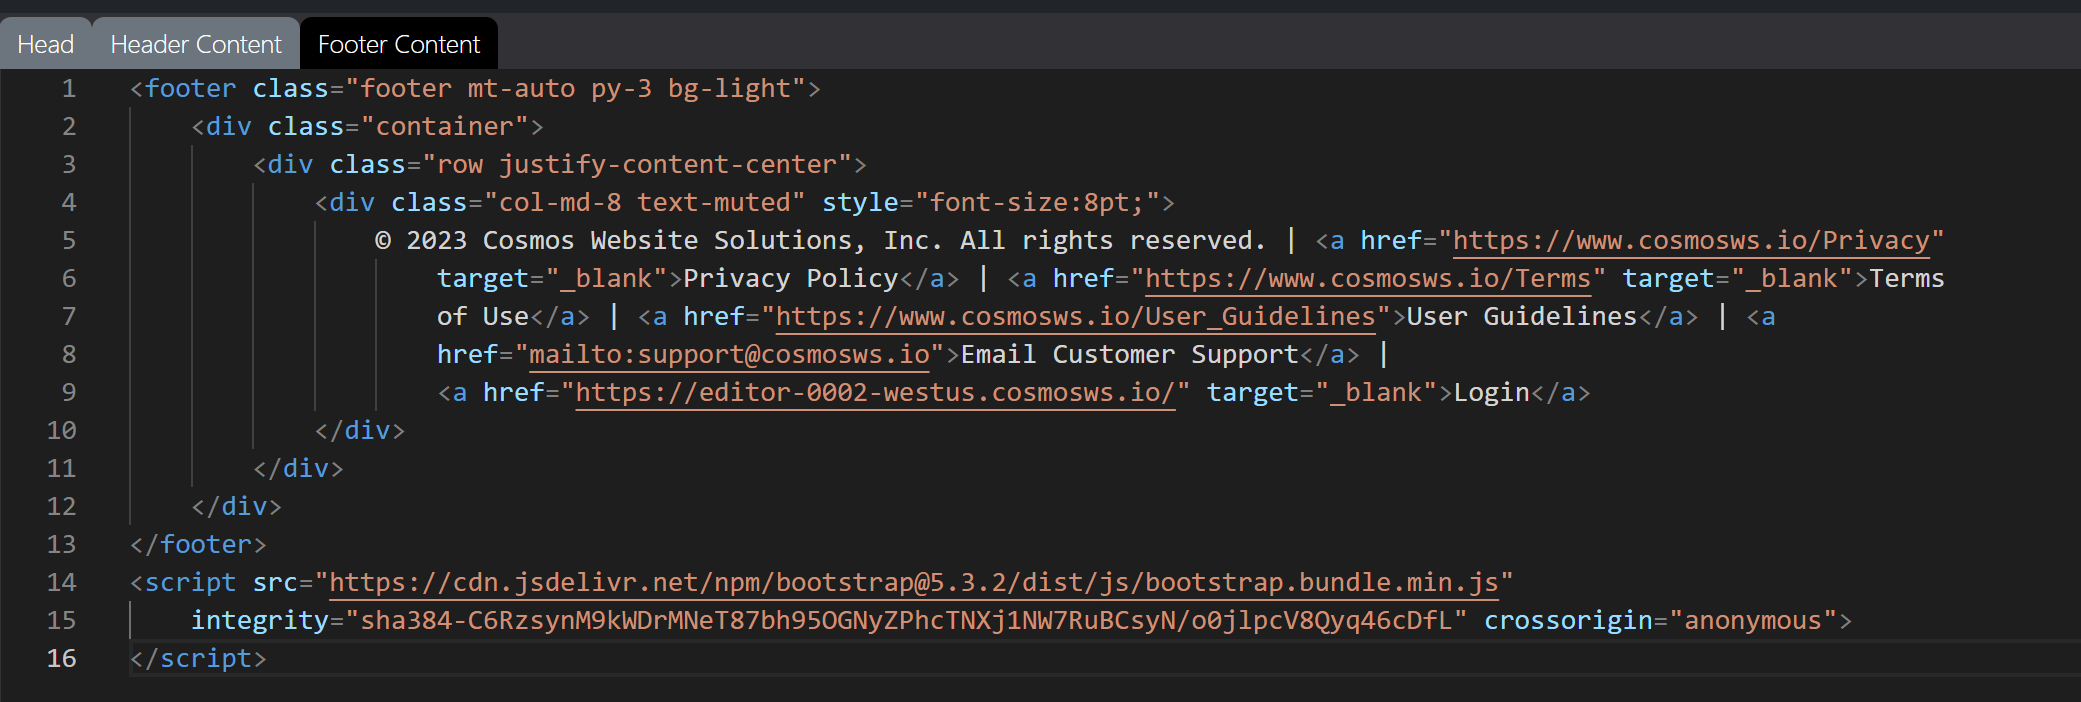Click the "anonymous" crossorigin value
Screen dimensions: 2081x702
pyautogui.click(x=1753, y=620)
